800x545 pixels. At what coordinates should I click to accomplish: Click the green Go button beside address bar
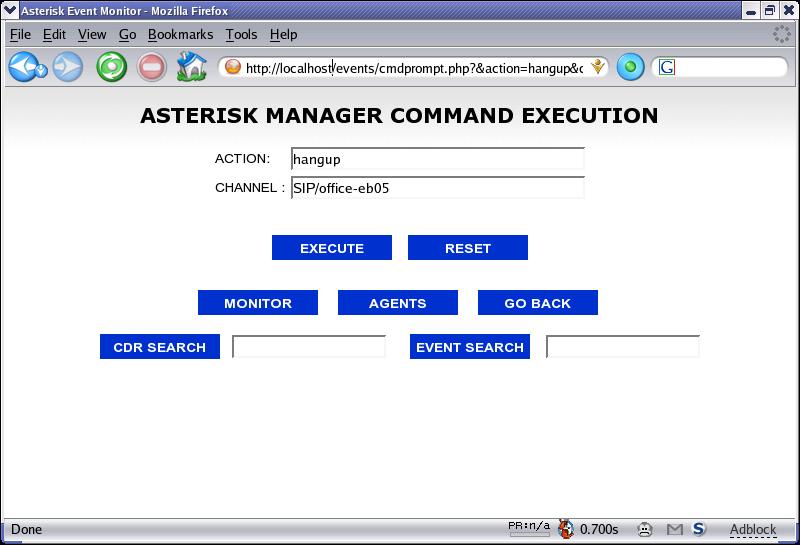[x=630, y=67]
